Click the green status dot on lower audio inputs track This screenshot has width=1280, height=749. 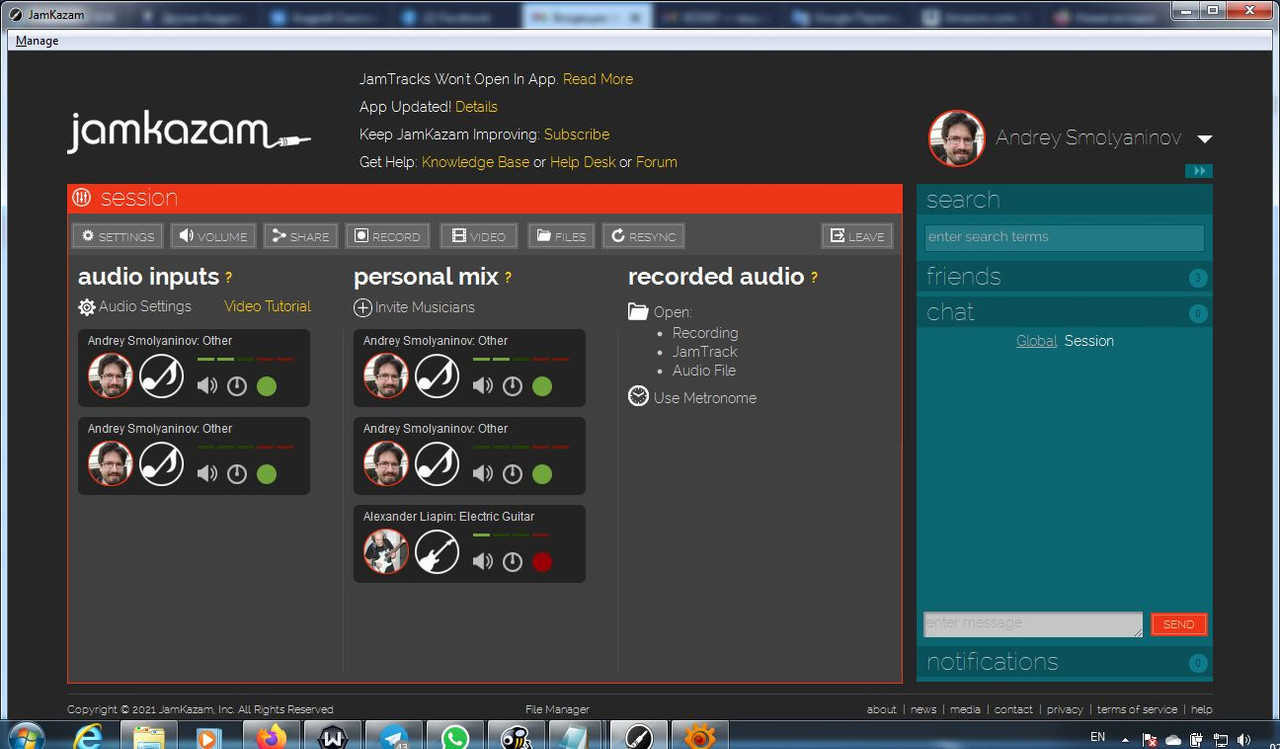[266, 474]
